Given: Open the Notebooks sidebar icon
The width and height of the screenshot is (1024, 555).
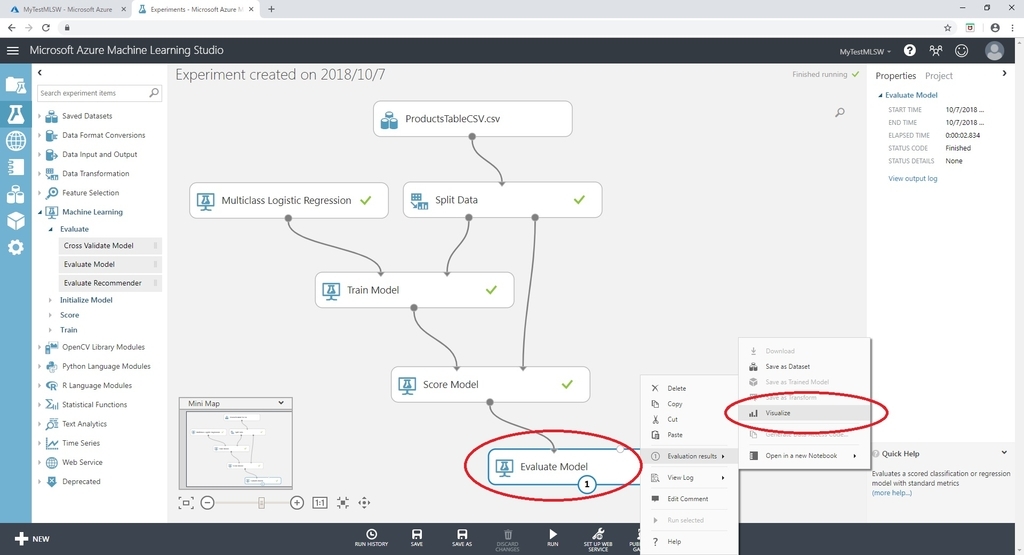Looking at the screenshot, I should pos(16,167).
